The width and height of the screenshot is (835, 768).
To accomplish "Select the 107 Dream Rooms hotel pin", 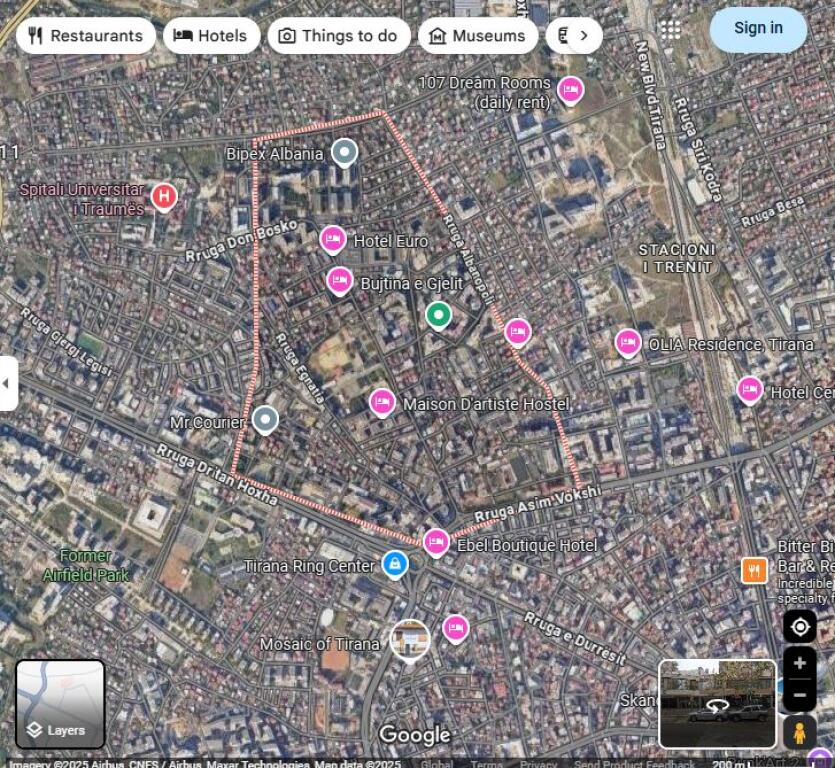I will pyautogui.click(x=570, y=89).
